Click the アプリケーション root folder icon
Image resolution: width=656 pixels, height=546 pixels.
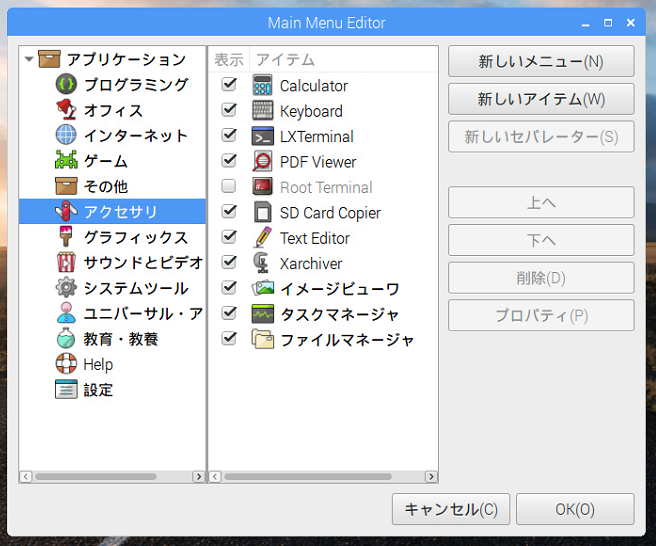49,59
